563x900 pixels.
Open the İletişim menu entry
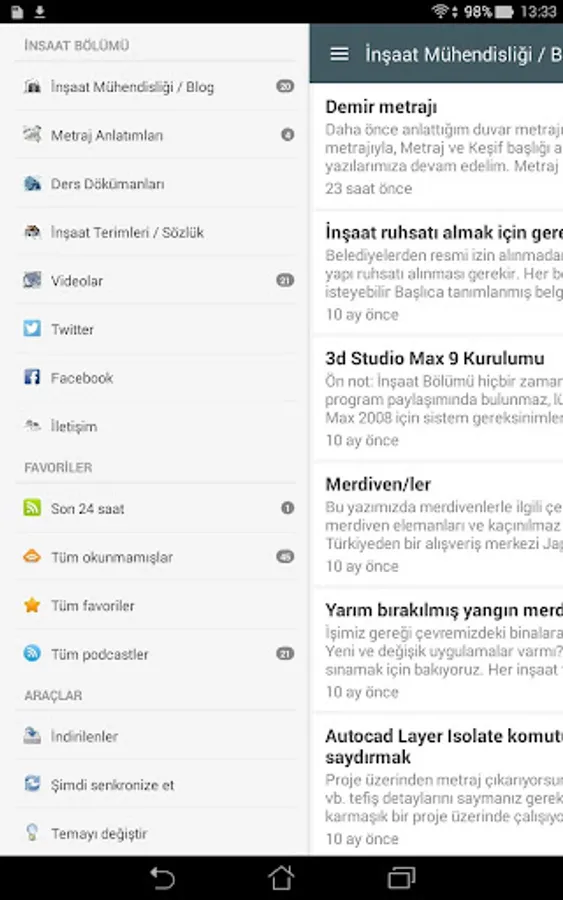coord(158,426)
